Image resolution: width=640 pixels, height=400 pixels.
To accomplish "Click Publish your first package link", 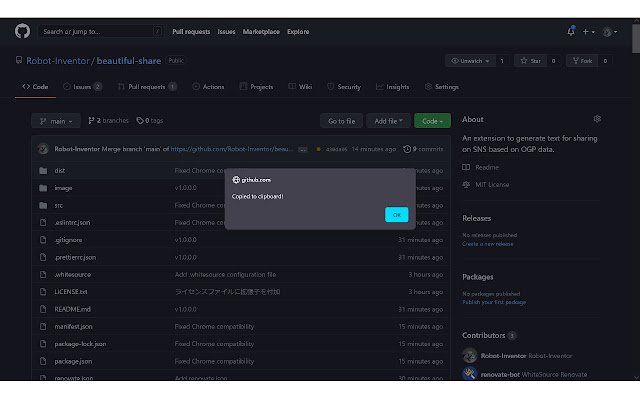I will point(494,302).
